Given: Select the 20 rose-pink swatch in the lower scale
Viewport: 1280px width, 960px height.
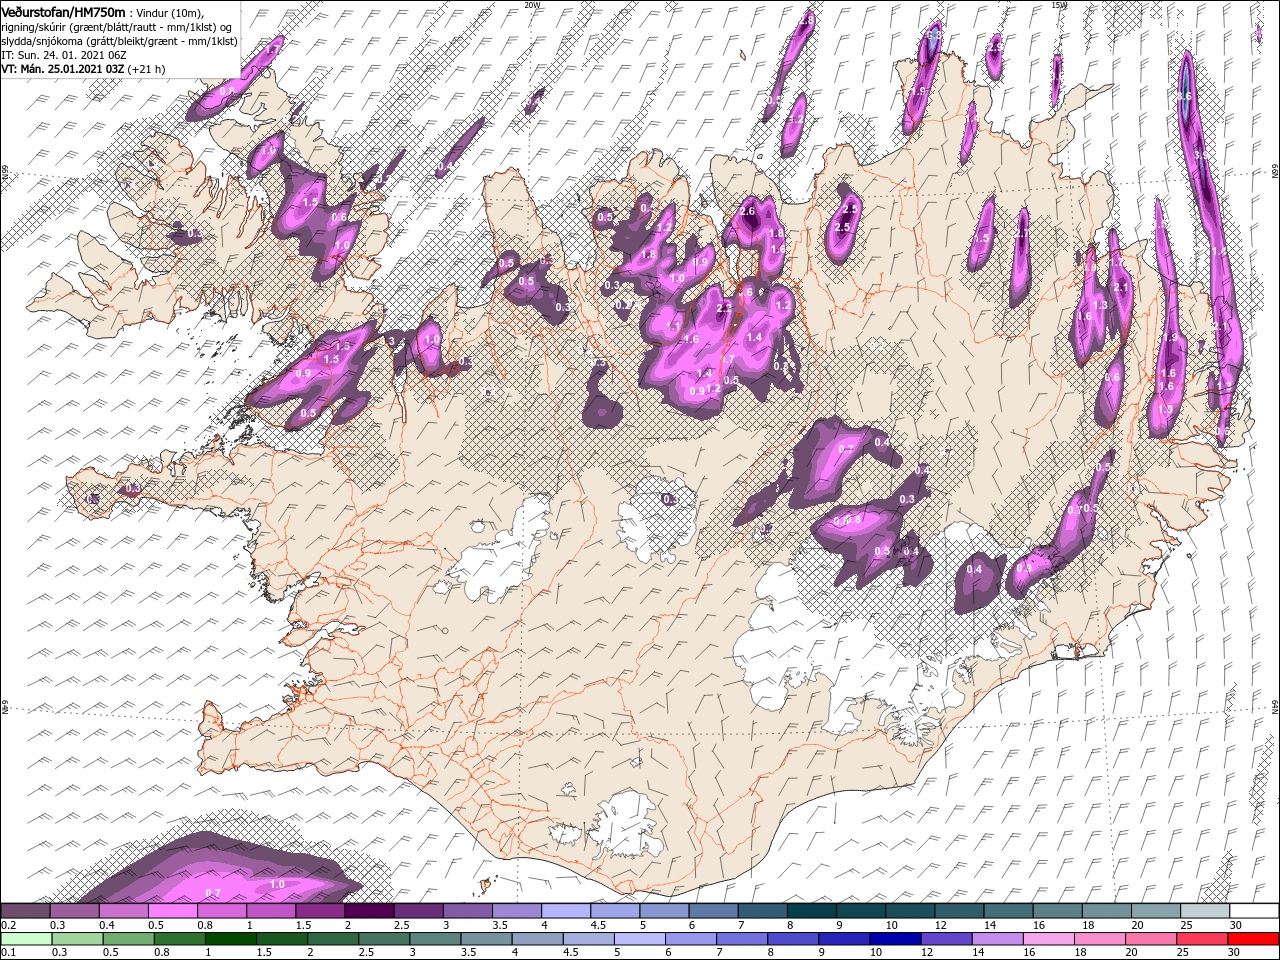Looking at the screenshot, I should click(x=1149, y=939).
